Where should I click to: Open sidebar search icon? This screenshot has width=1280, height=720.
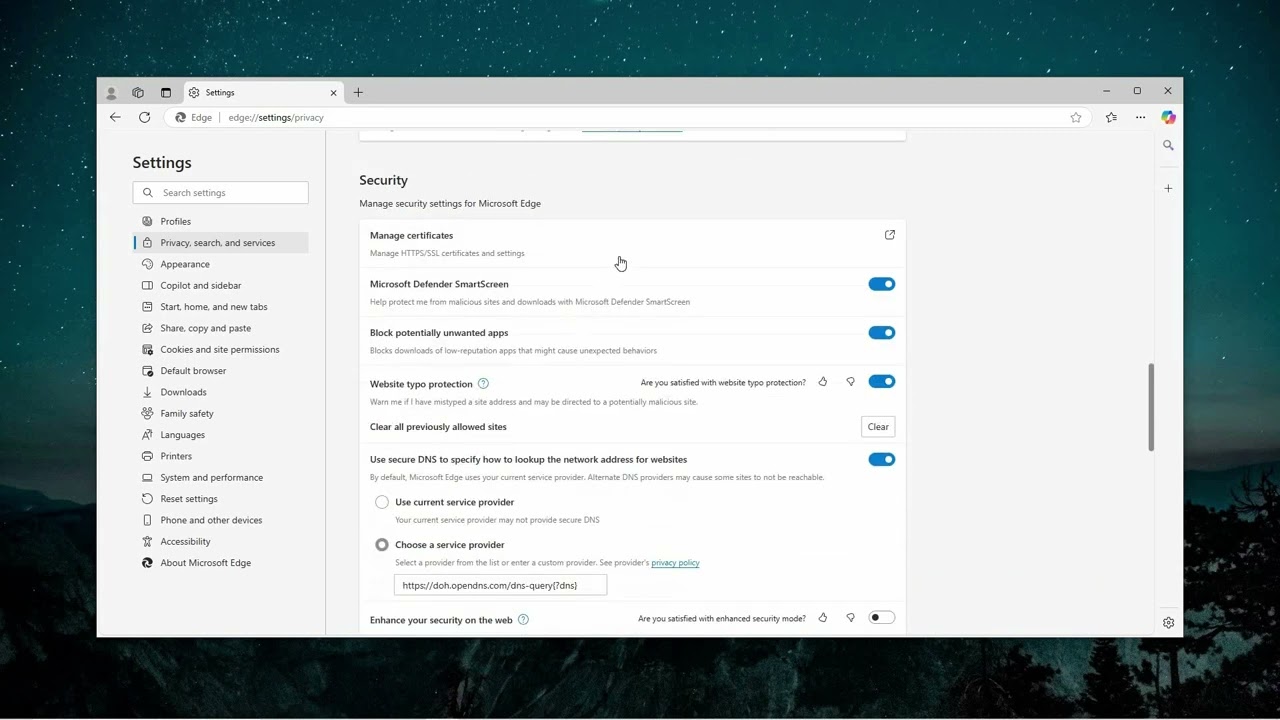click(x=1168, y=145)
